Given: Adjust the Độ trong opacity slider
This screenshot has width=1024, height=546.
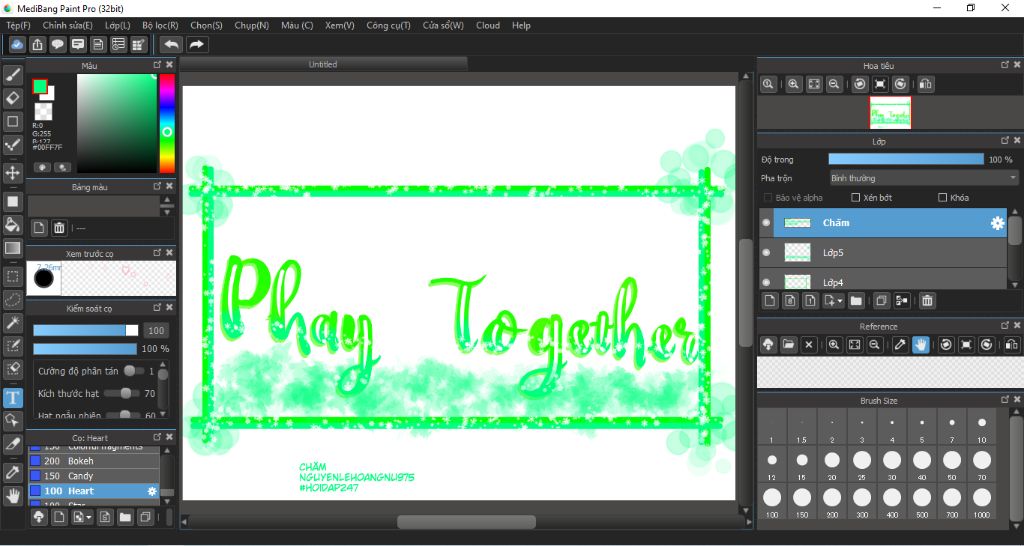Looking at the screenshot, I should [906, 159].
